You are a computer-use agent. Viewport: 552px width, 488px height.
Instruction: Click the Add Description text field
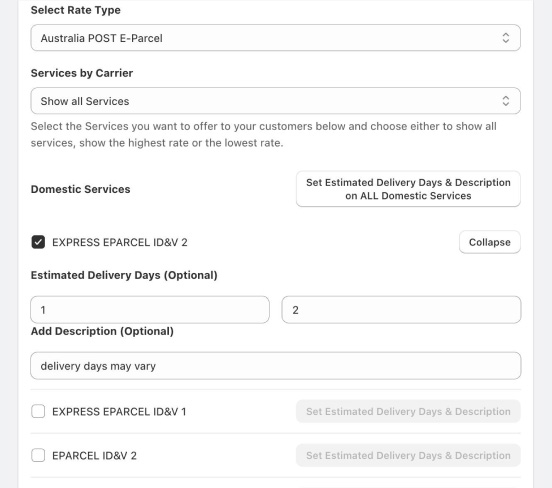click(x=276, y=366)
